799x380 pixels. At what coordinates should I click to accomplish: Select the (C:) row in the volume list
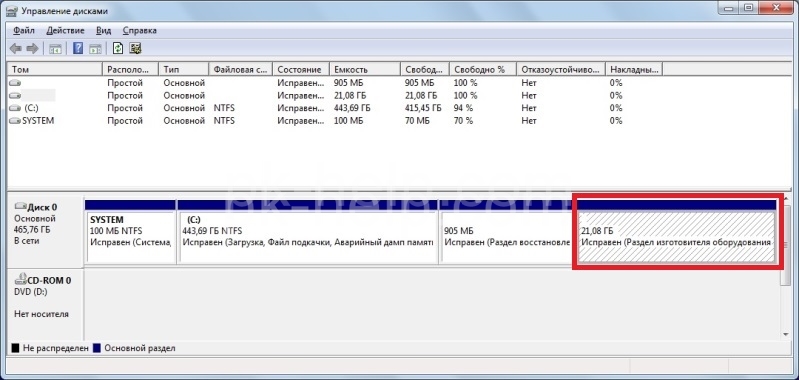tap(334, 108)
